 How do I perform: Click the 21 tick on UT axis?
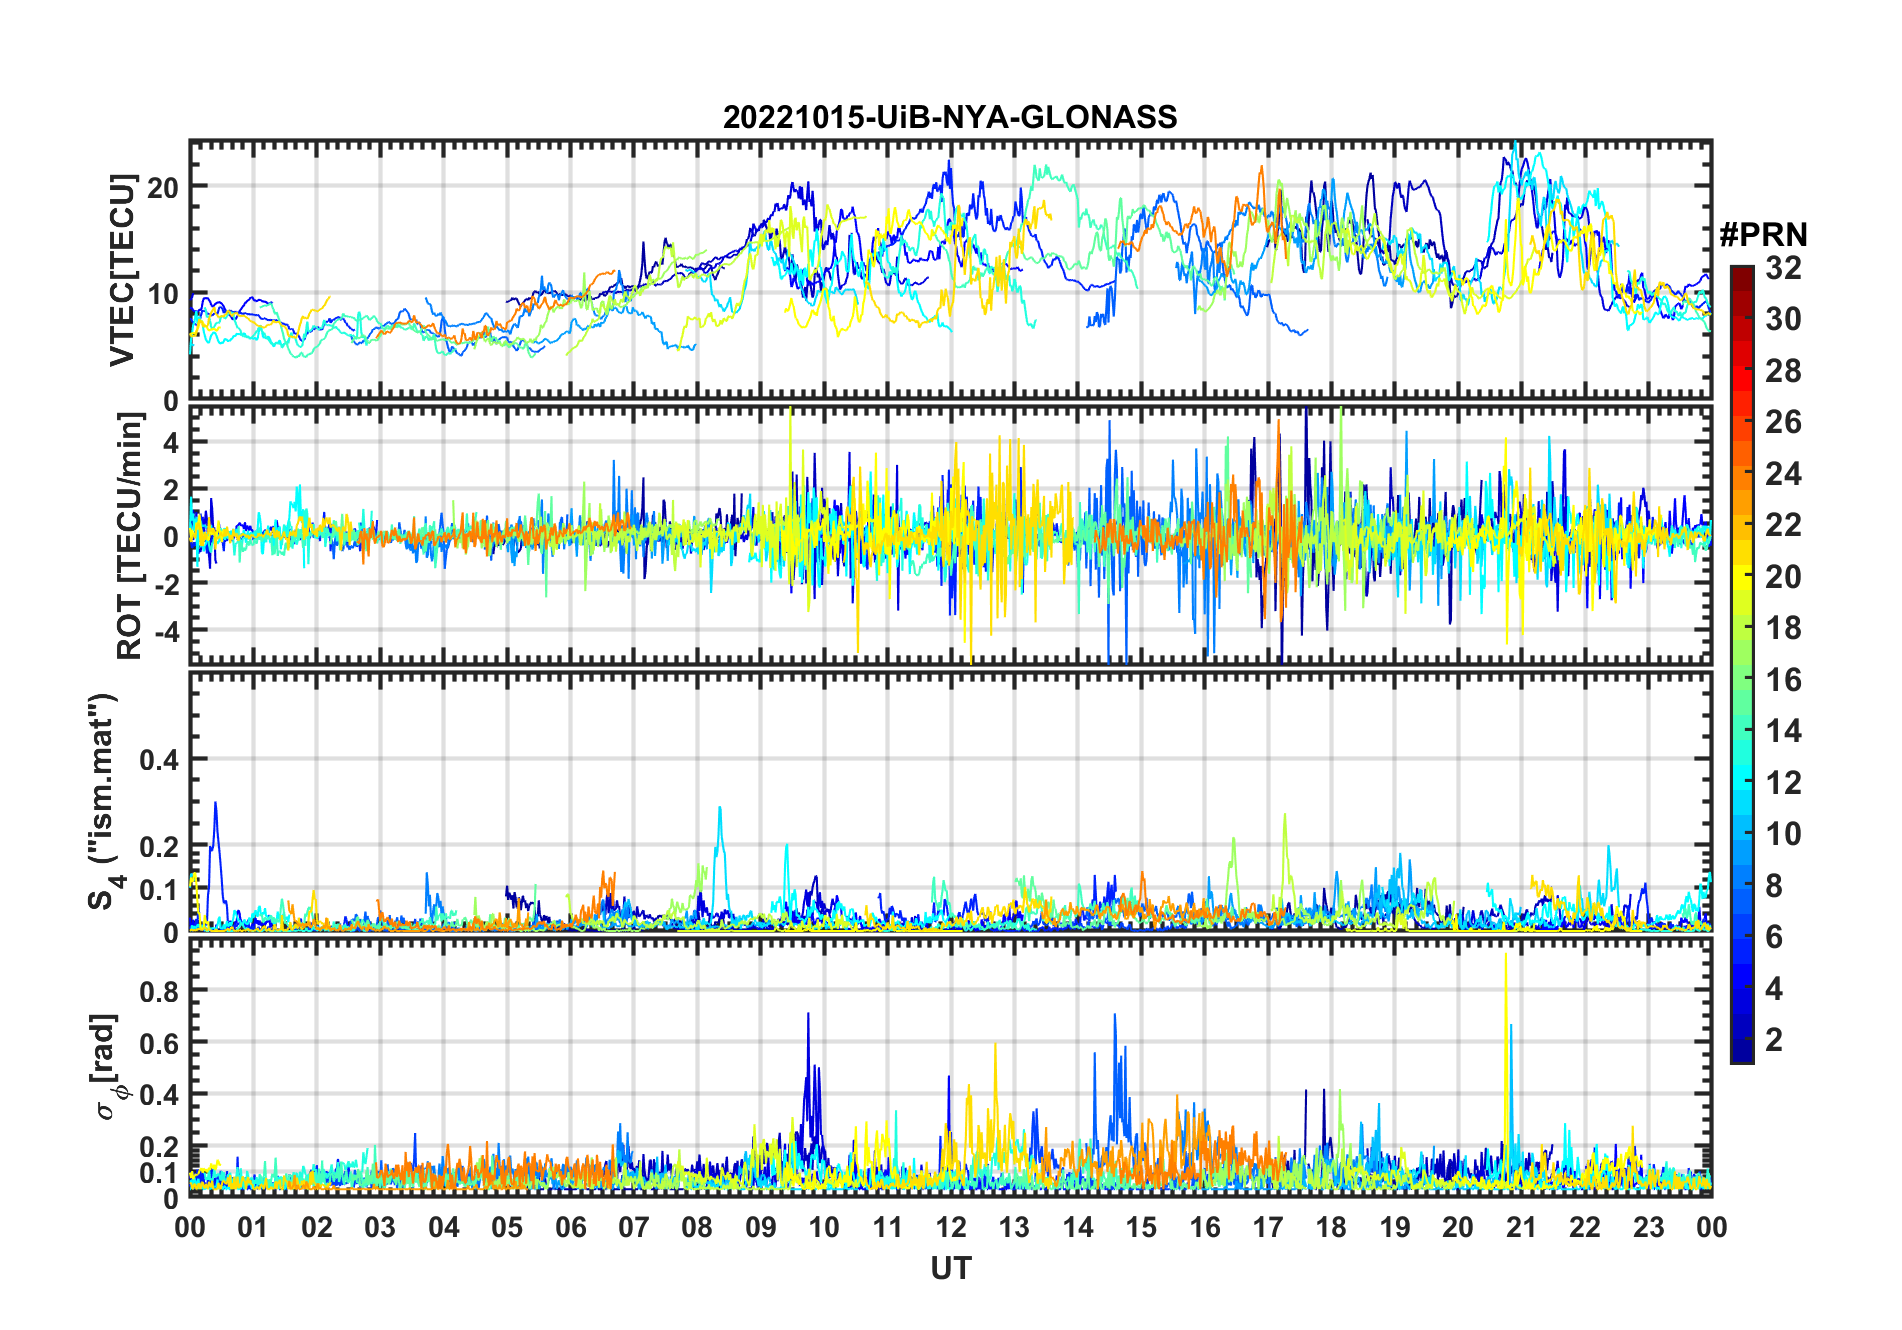tap(1521, 1227)
